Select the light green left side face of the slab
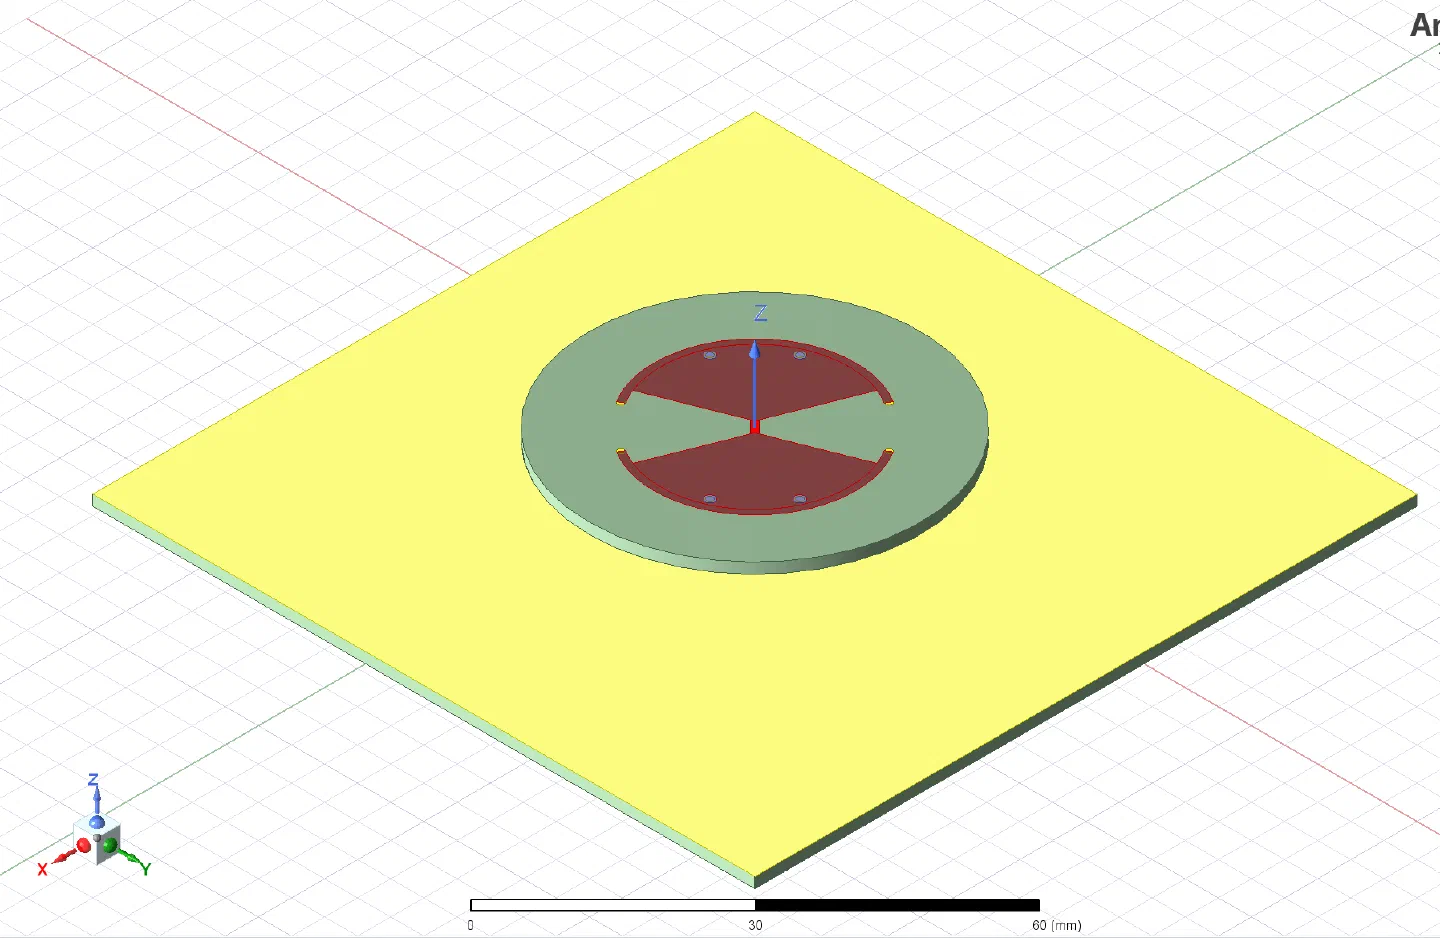The image size is (1440, 938). 424,691
